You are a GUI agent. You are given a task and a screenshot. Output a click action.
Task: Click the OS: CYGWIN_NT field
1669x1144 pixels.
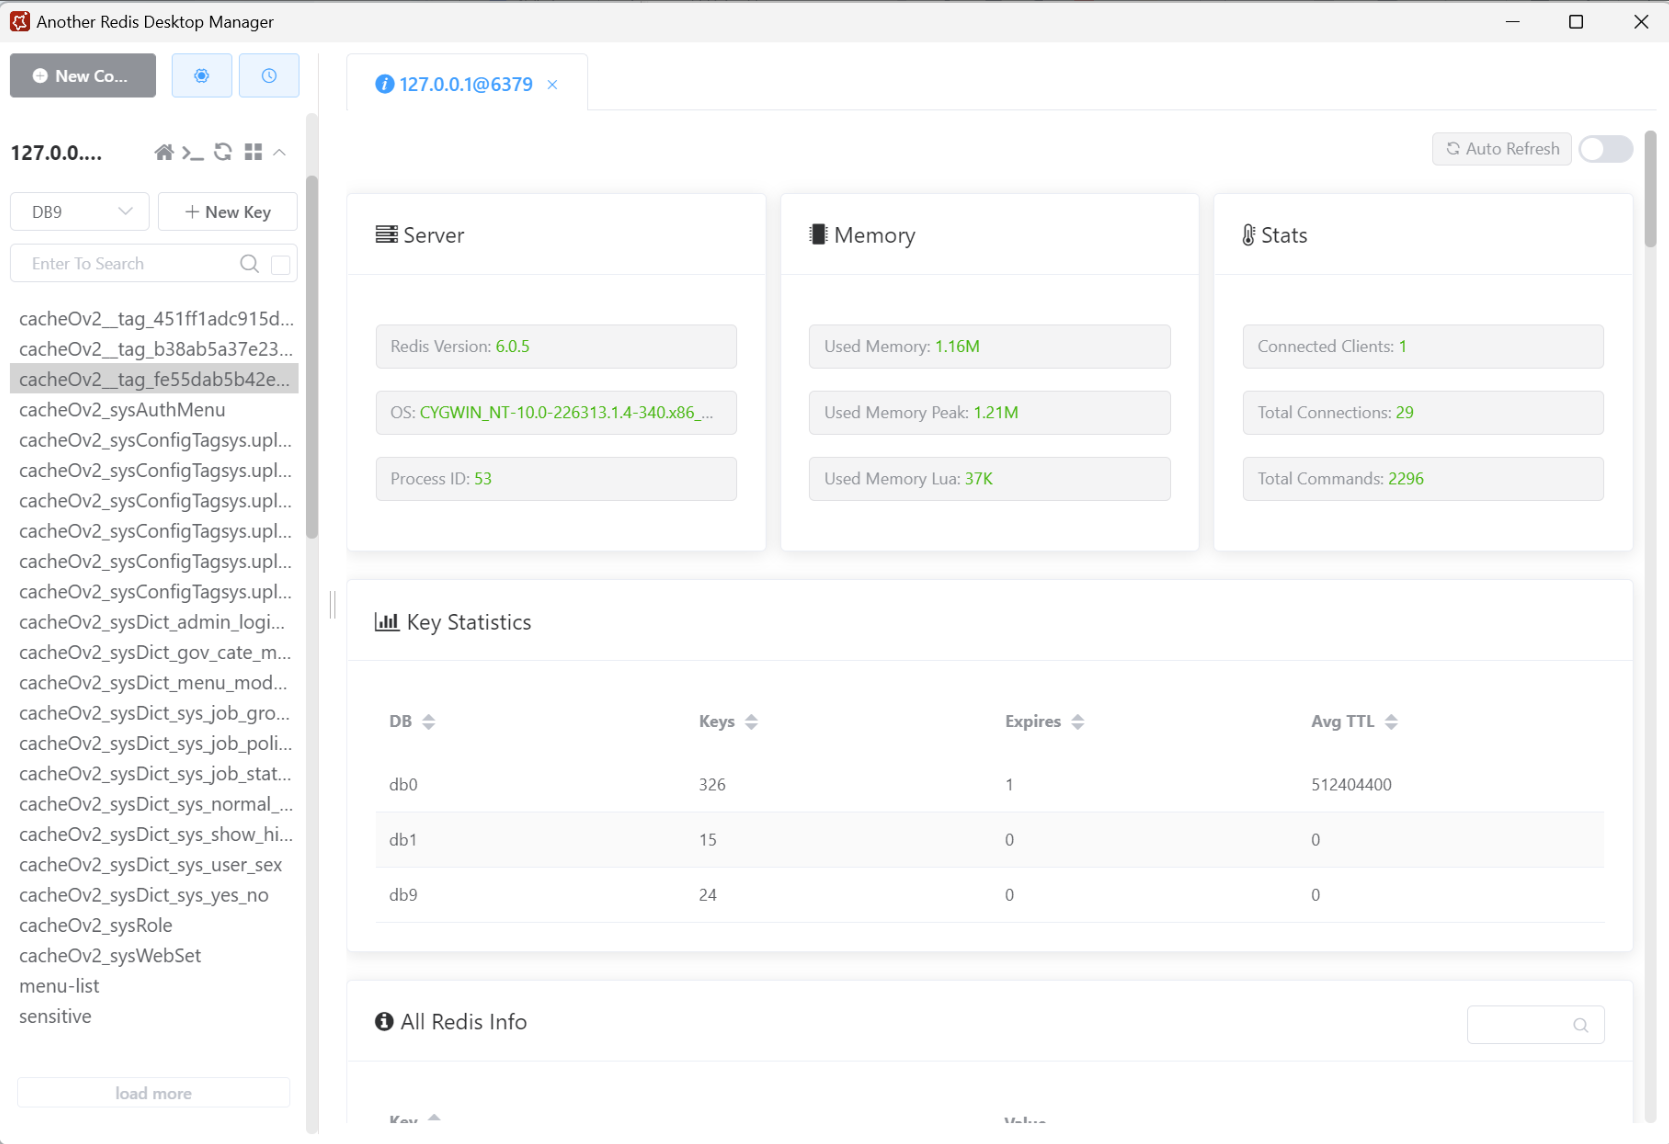click(556, 413)
